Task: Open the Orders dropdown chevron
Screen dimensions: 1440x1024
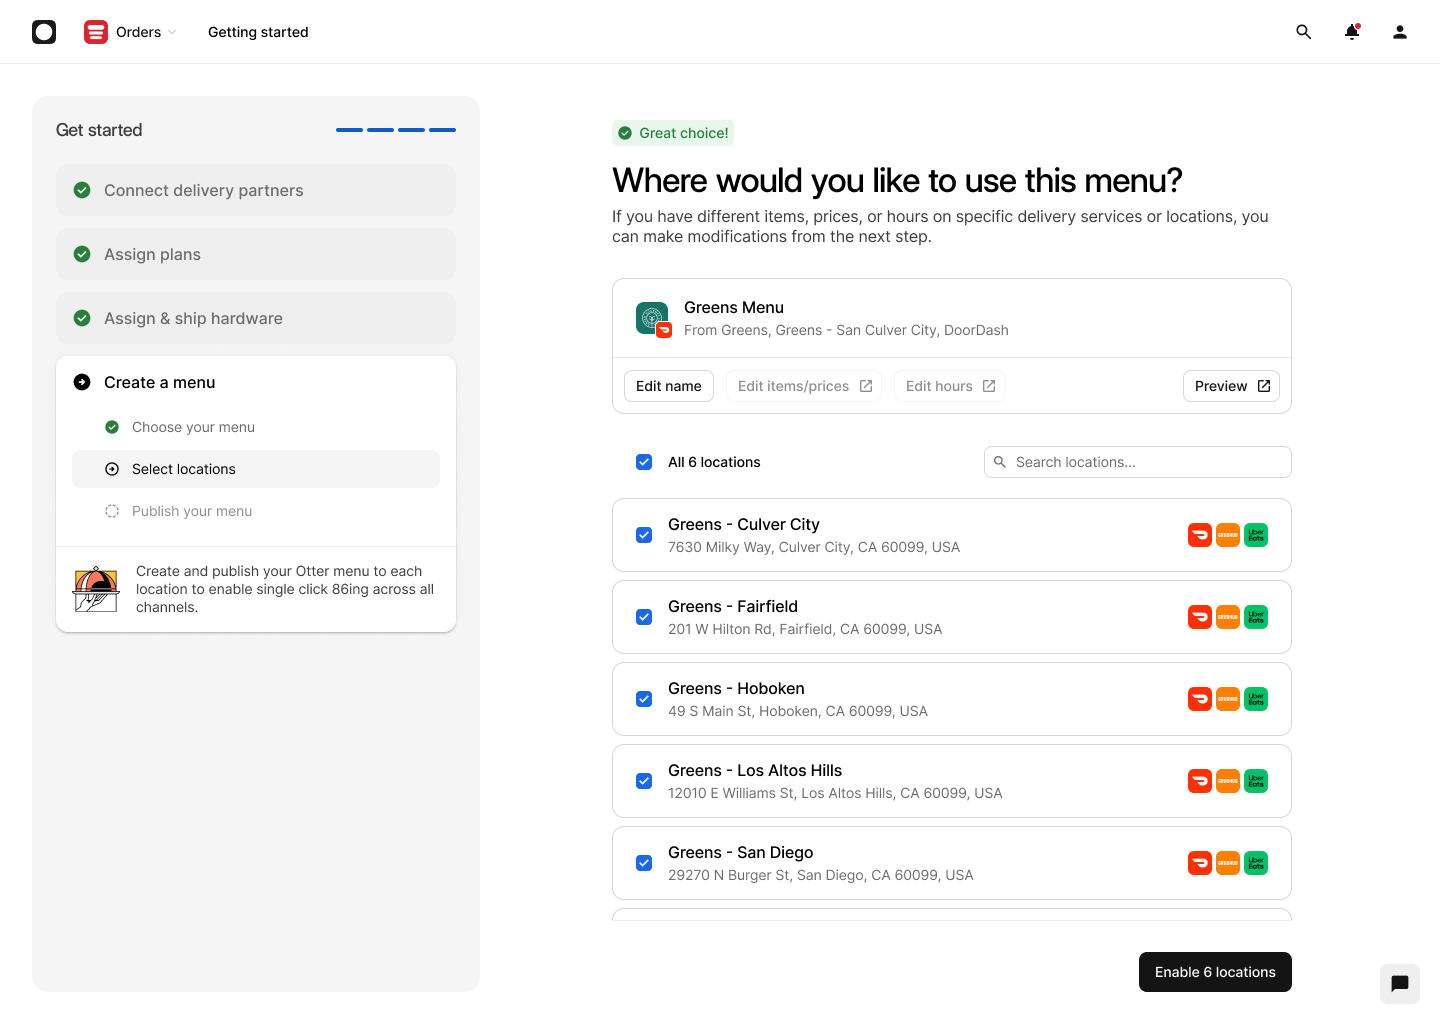Action: [172, 31]
